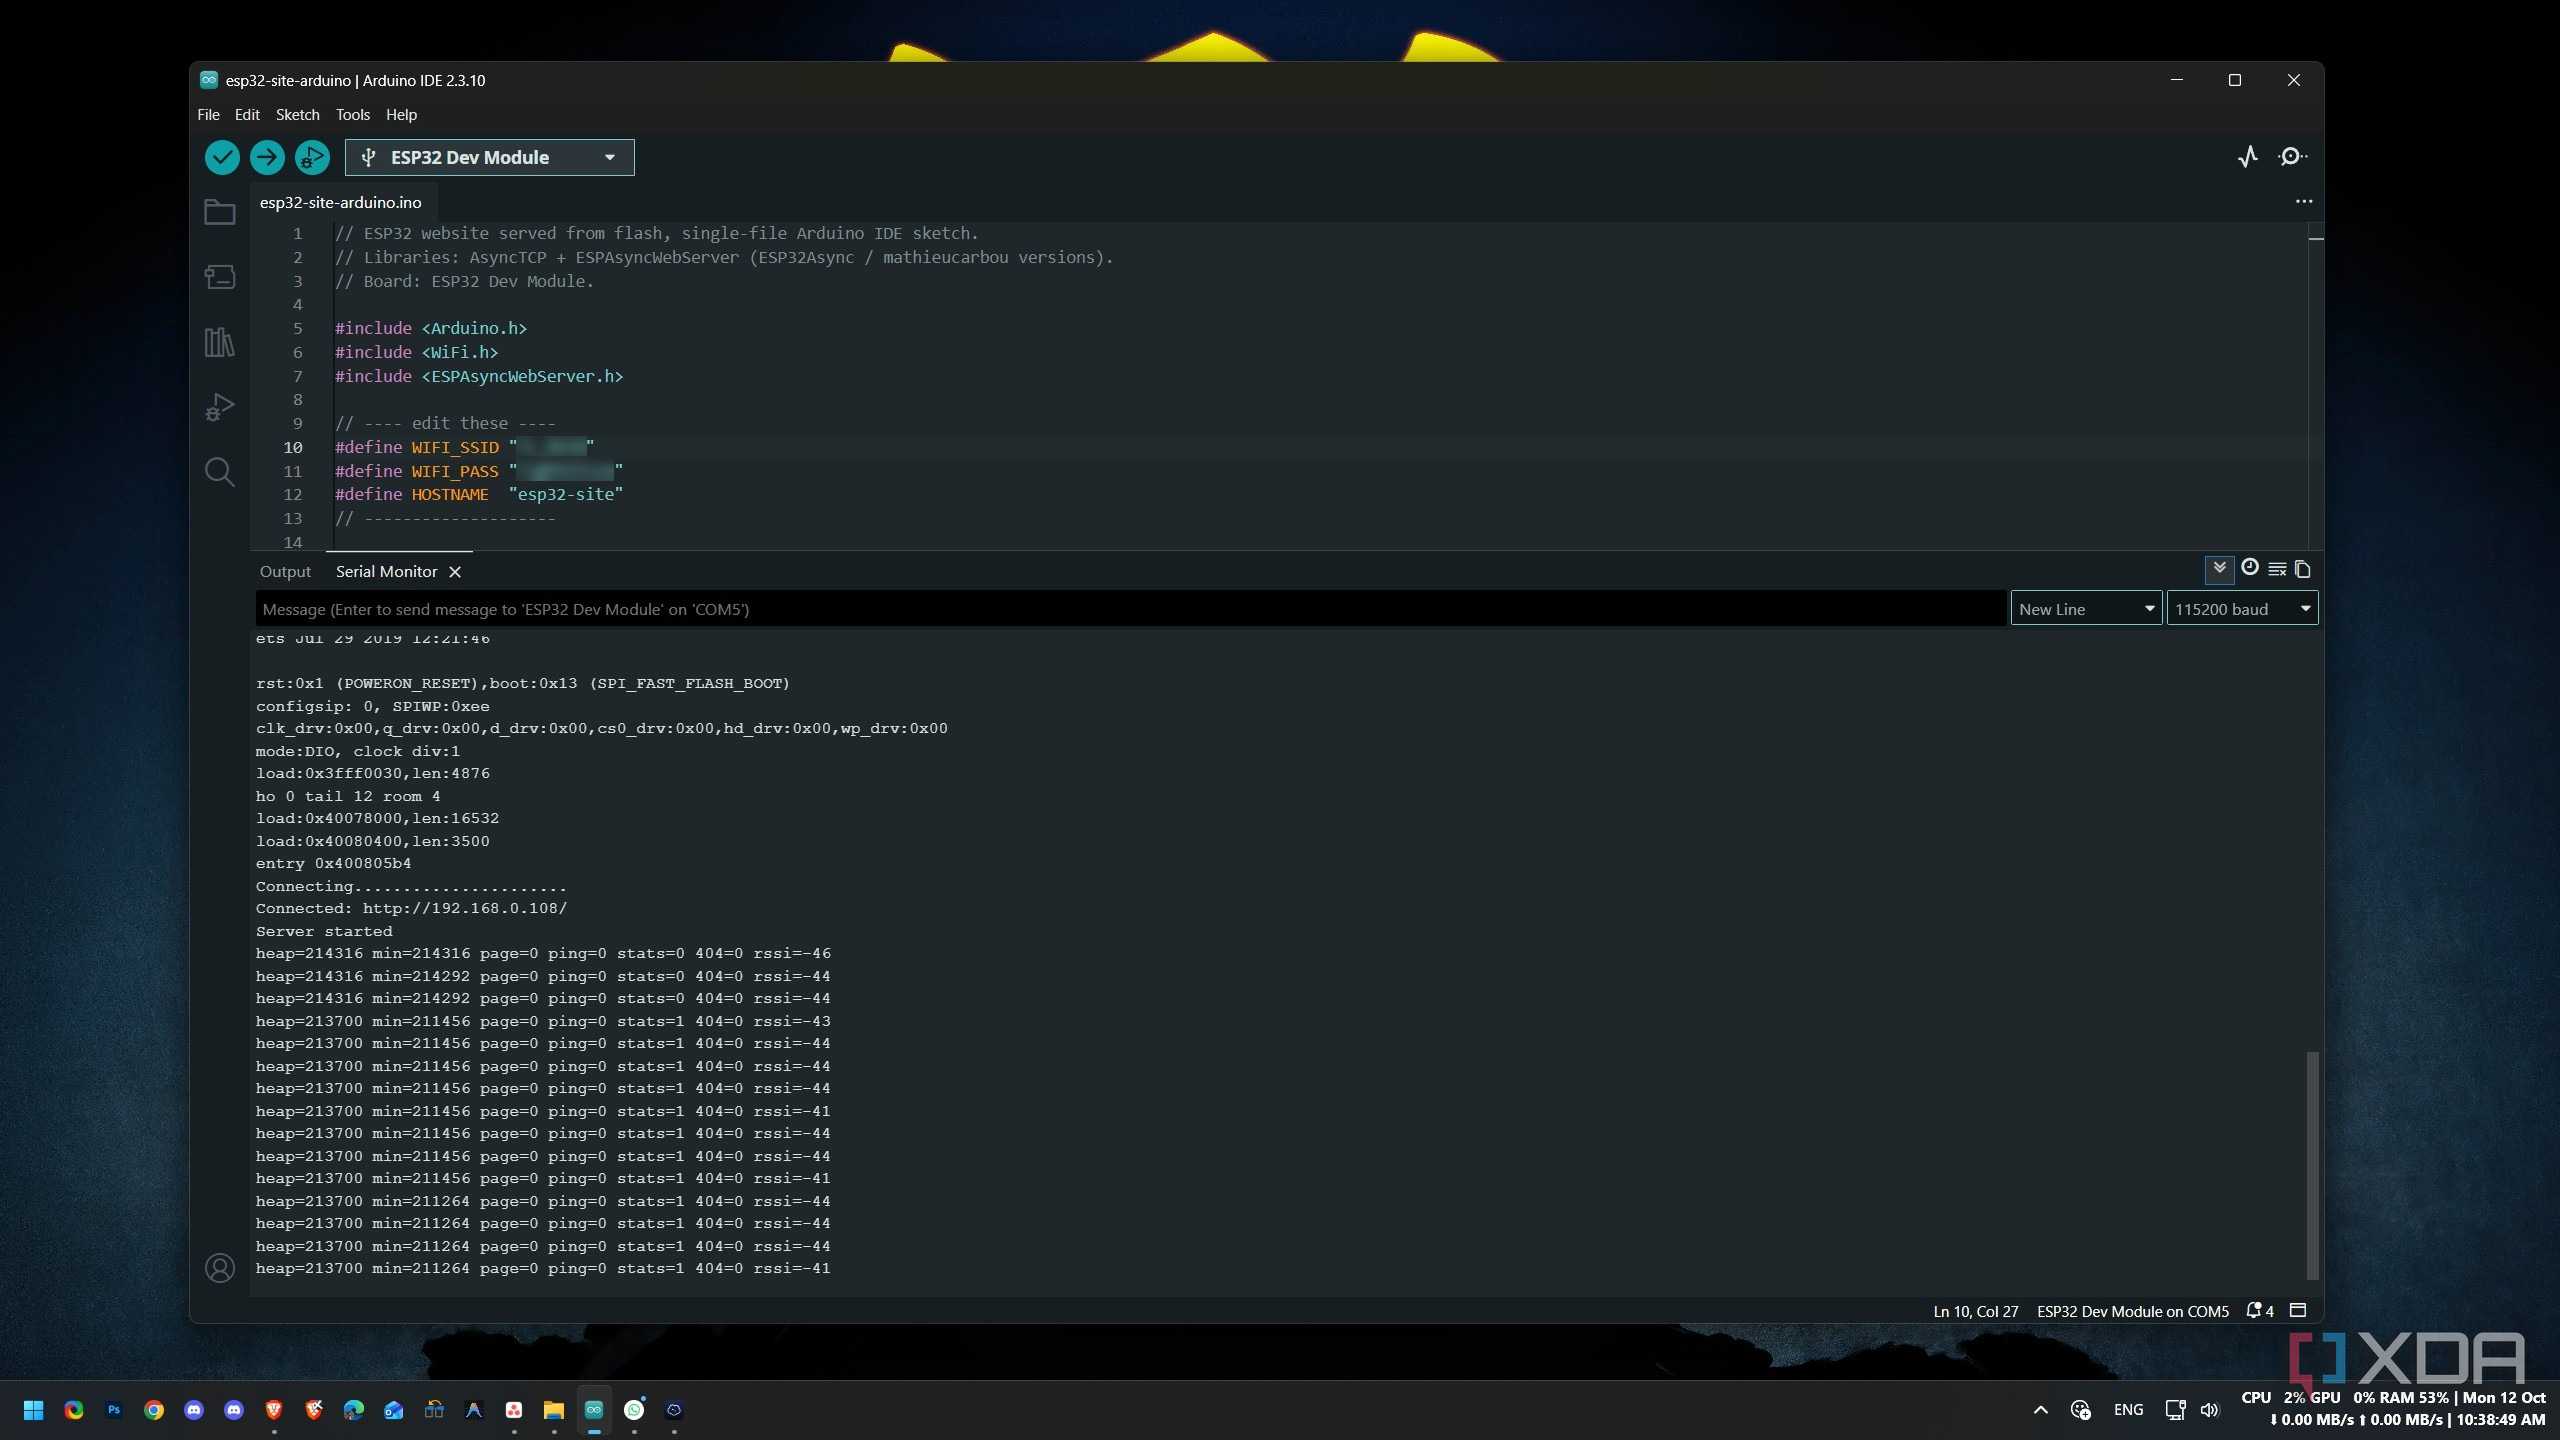Image resolution: width=2560 pixels, height=1440 pixels.
Task: Open the Boards Manager sidebar icon
Action: click(220, 277)
